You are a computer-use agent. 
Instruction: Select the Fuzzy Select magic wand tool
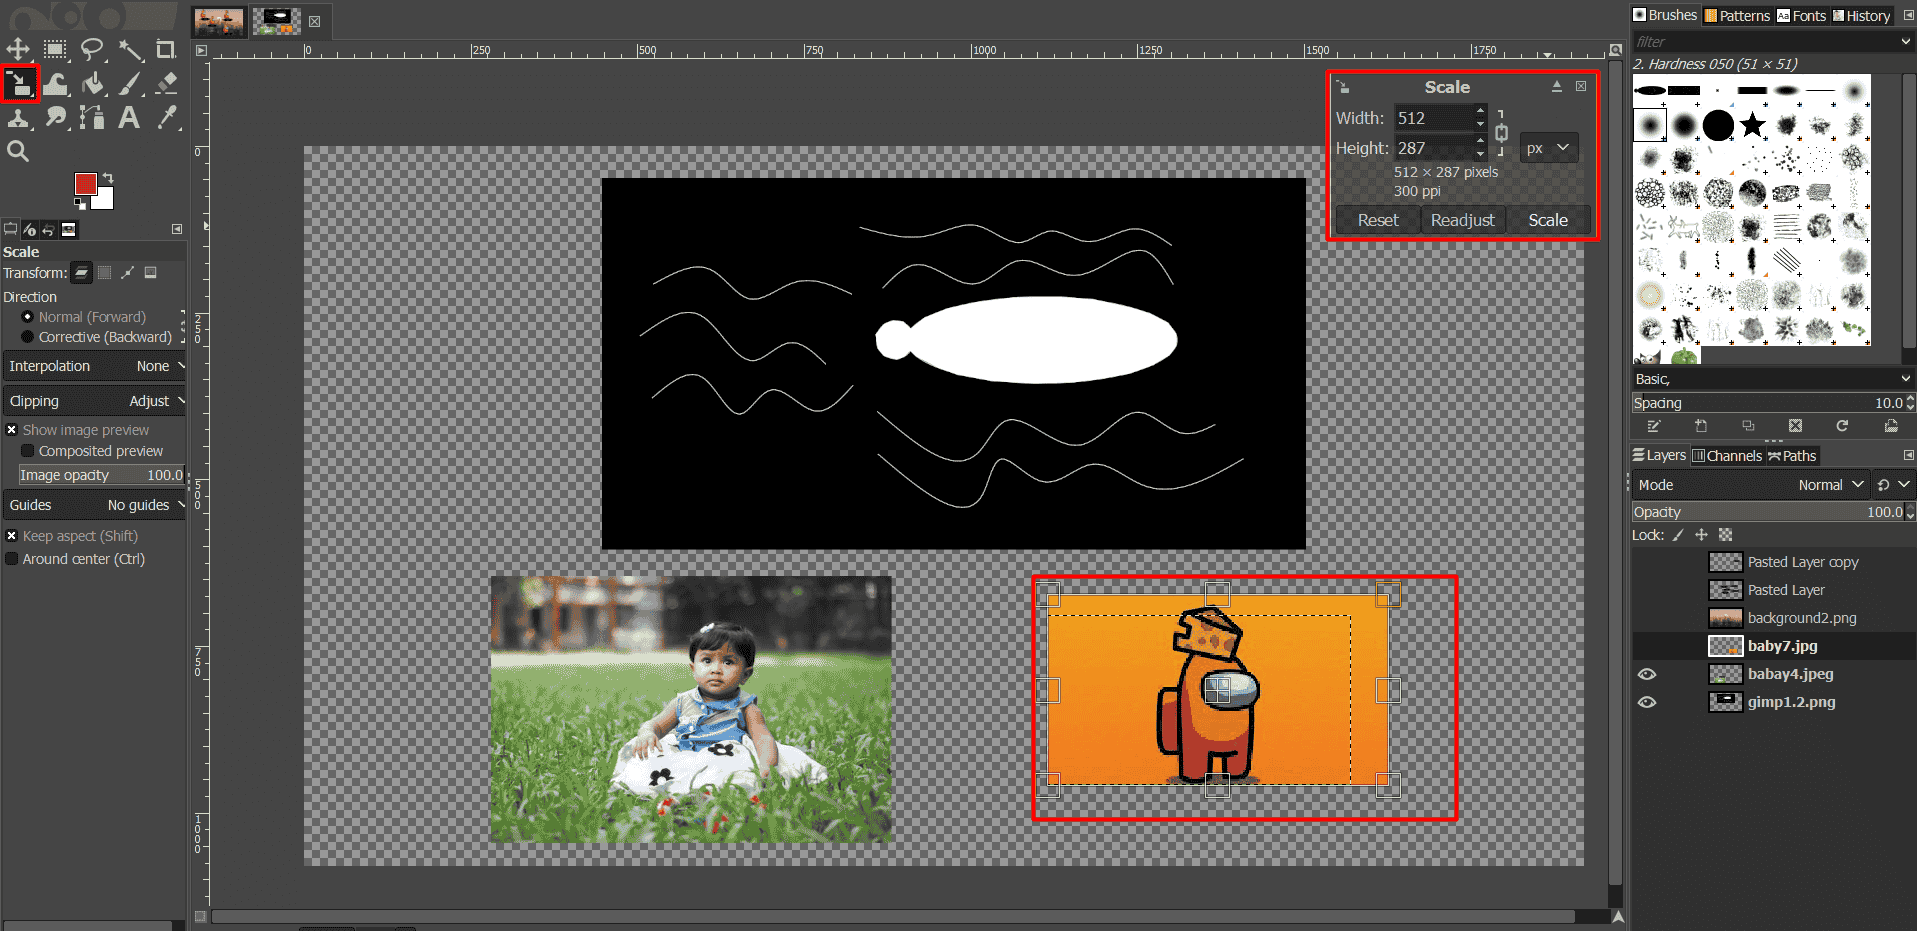130,49
